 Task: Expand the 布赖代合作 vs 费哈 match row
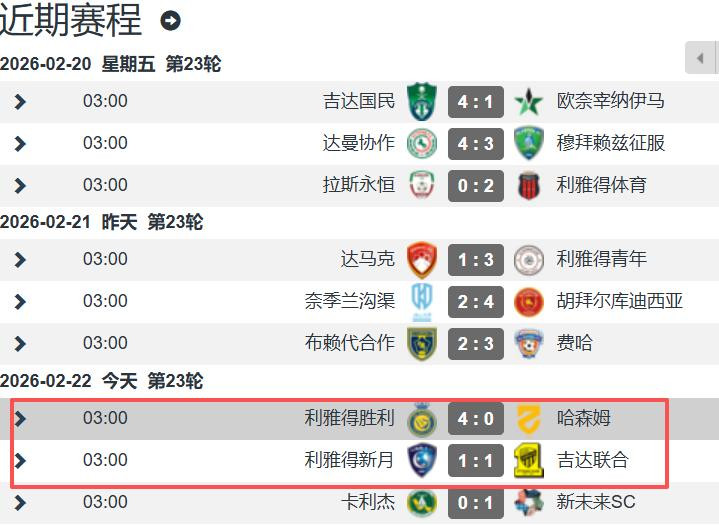coord(20,343)
